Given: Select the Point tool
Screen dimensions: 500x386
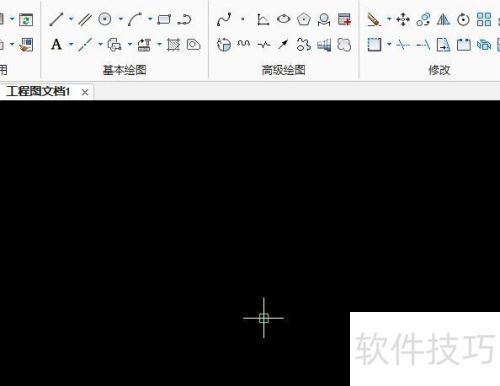Looking at the screenshot, I should (x=243, y=19).
